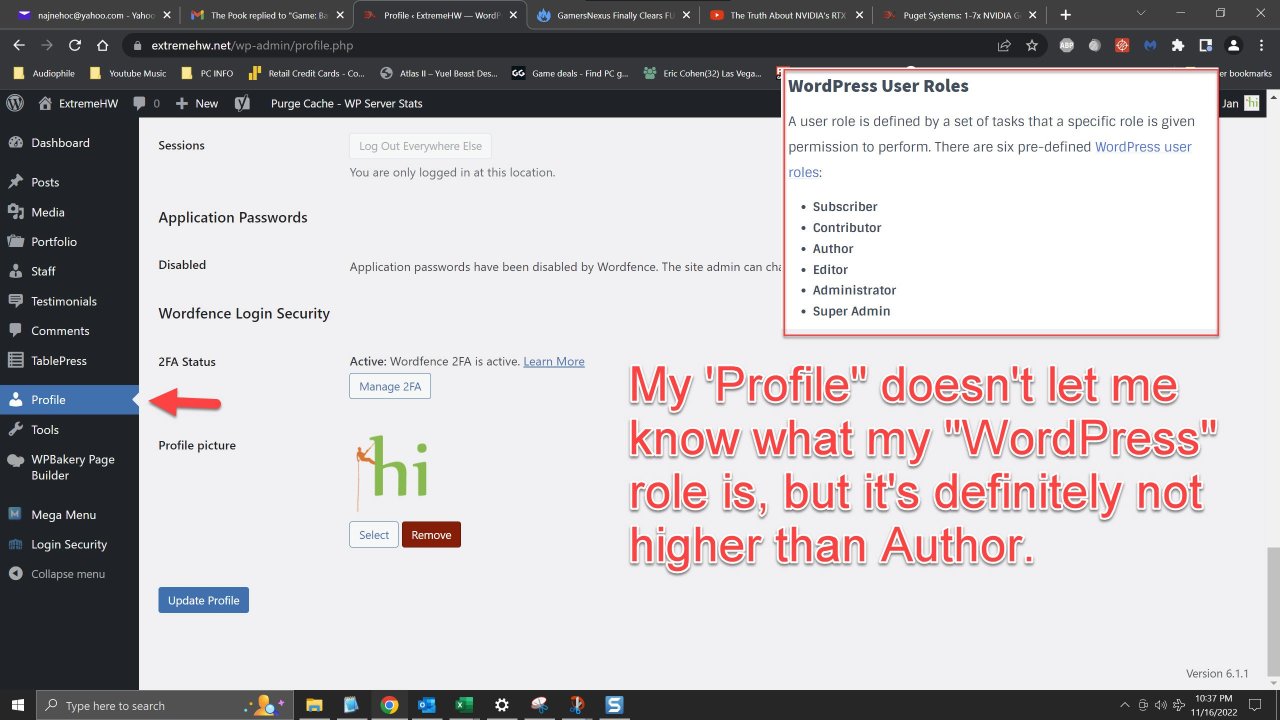The width and height of the screenshot is (1280, 720).
Task: Click the comments bubble in admin bar
Action: (x=145, y=103)
